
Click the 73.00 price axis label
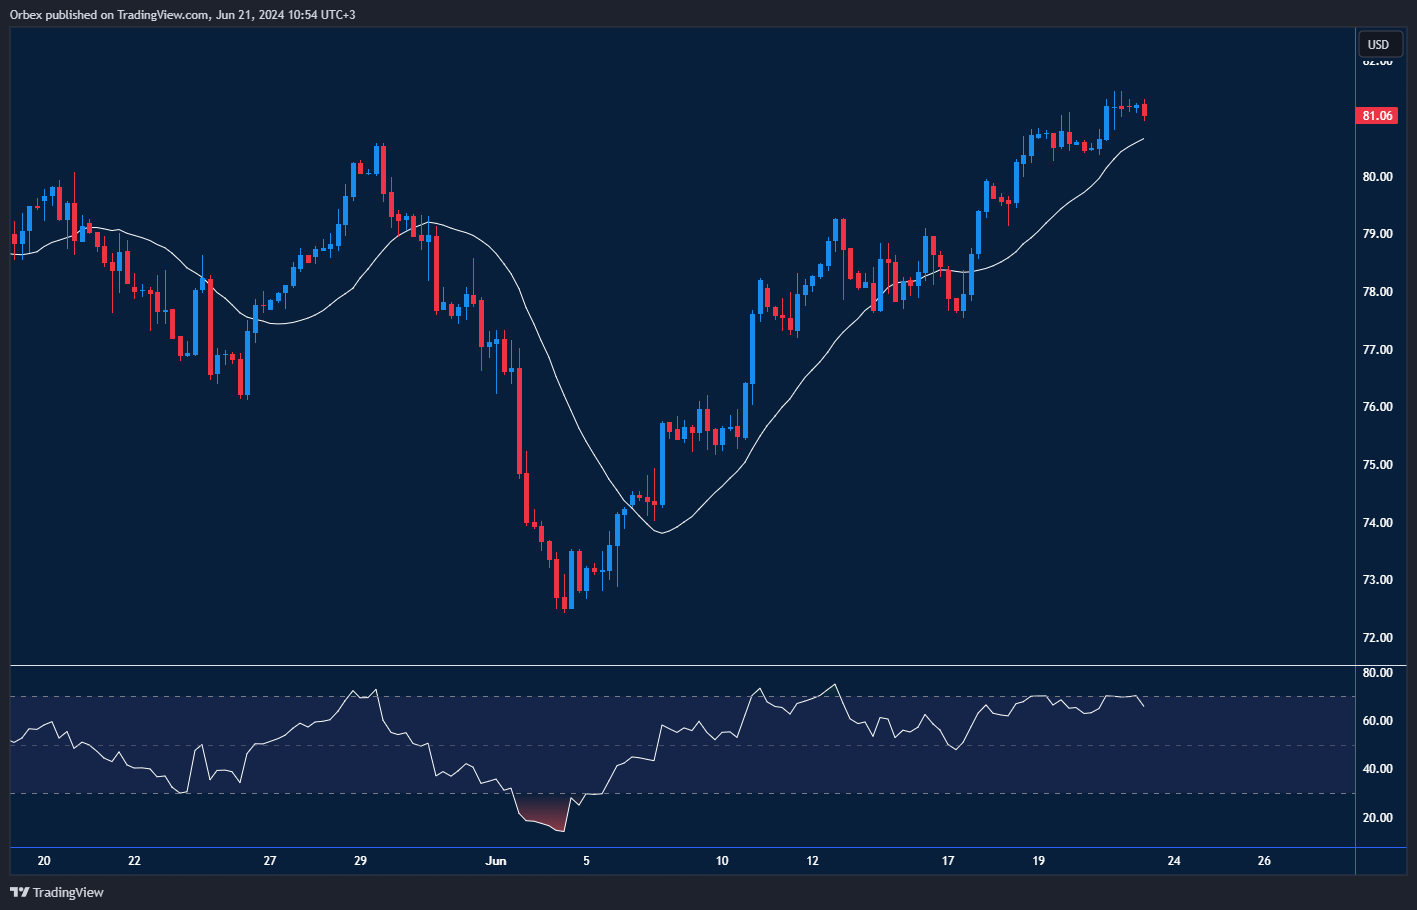point(1377,580)
